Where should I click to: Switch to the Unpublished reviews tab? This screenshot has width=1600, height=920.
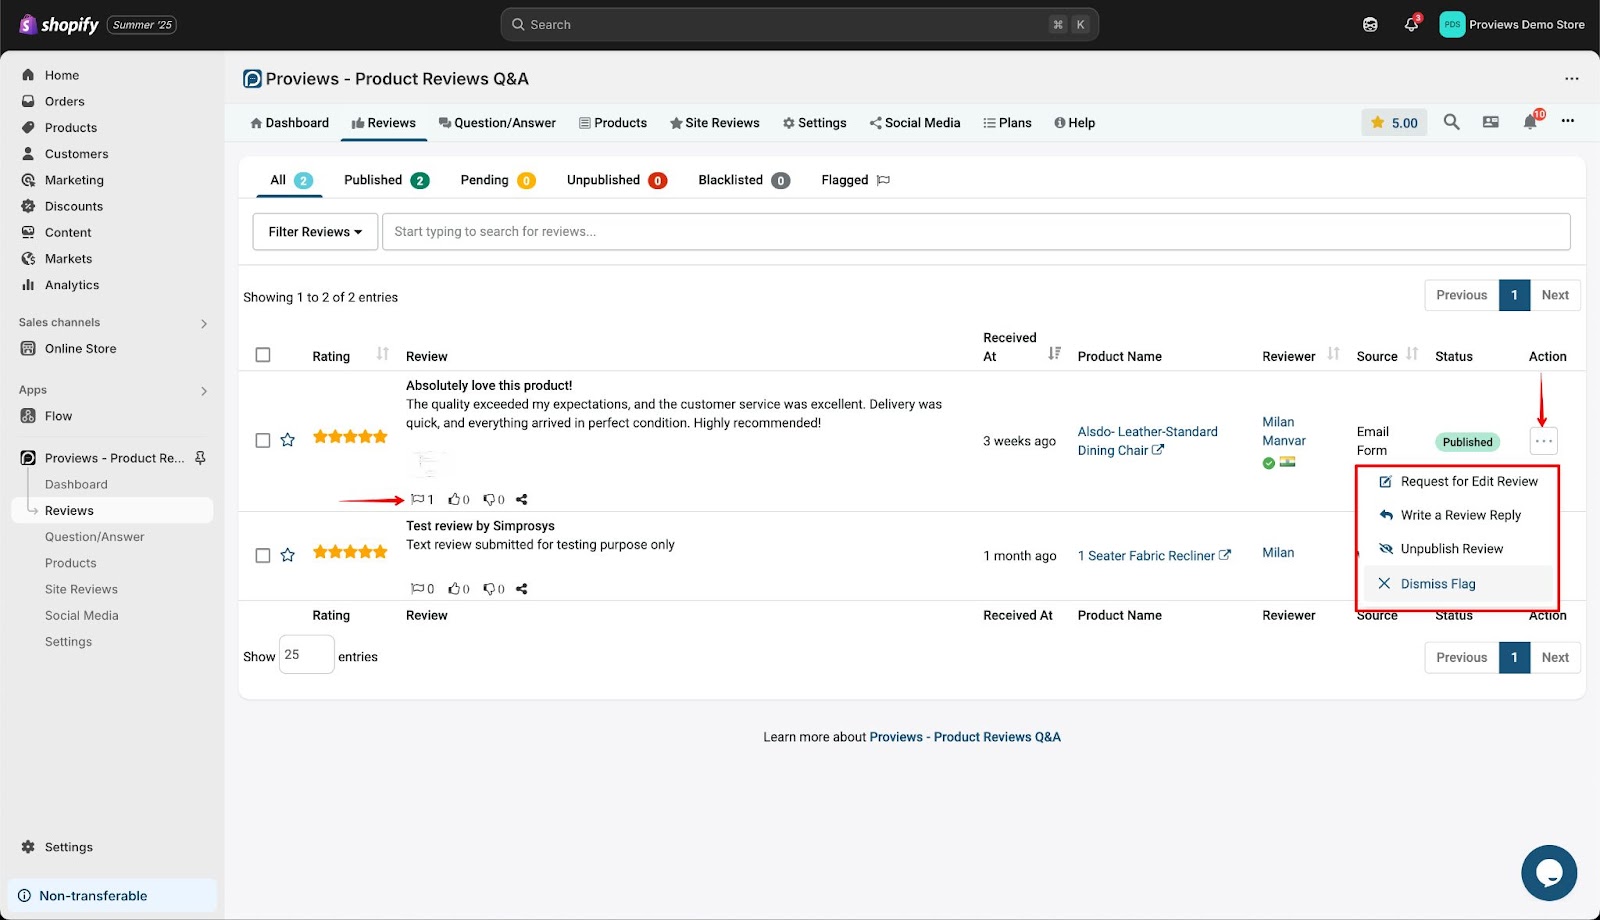point(616,180)
